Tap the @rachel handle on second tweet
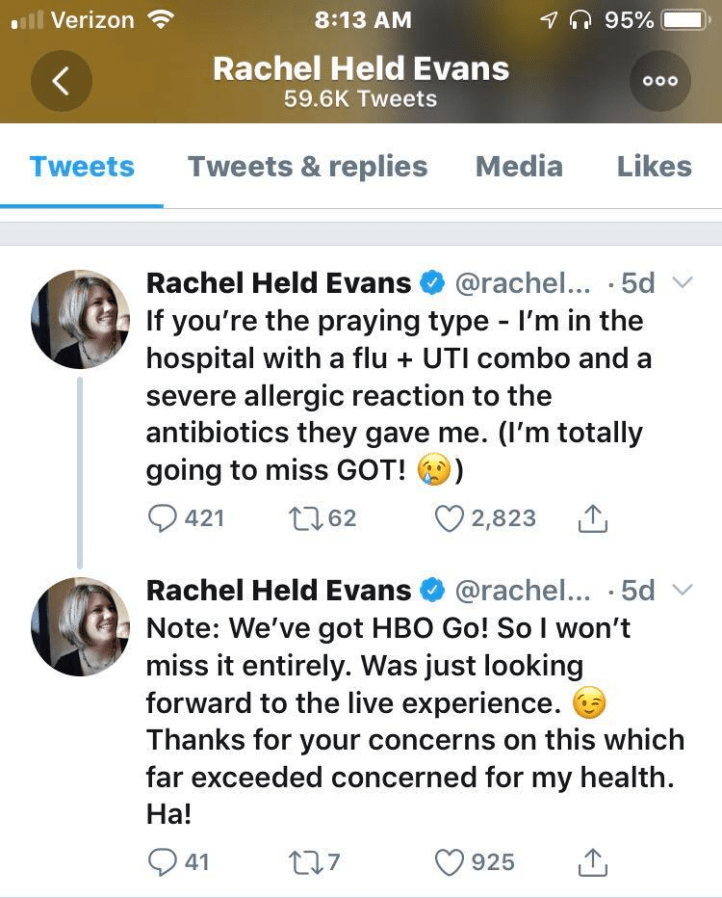The image size is (722, 898). [x=523, y=590]
